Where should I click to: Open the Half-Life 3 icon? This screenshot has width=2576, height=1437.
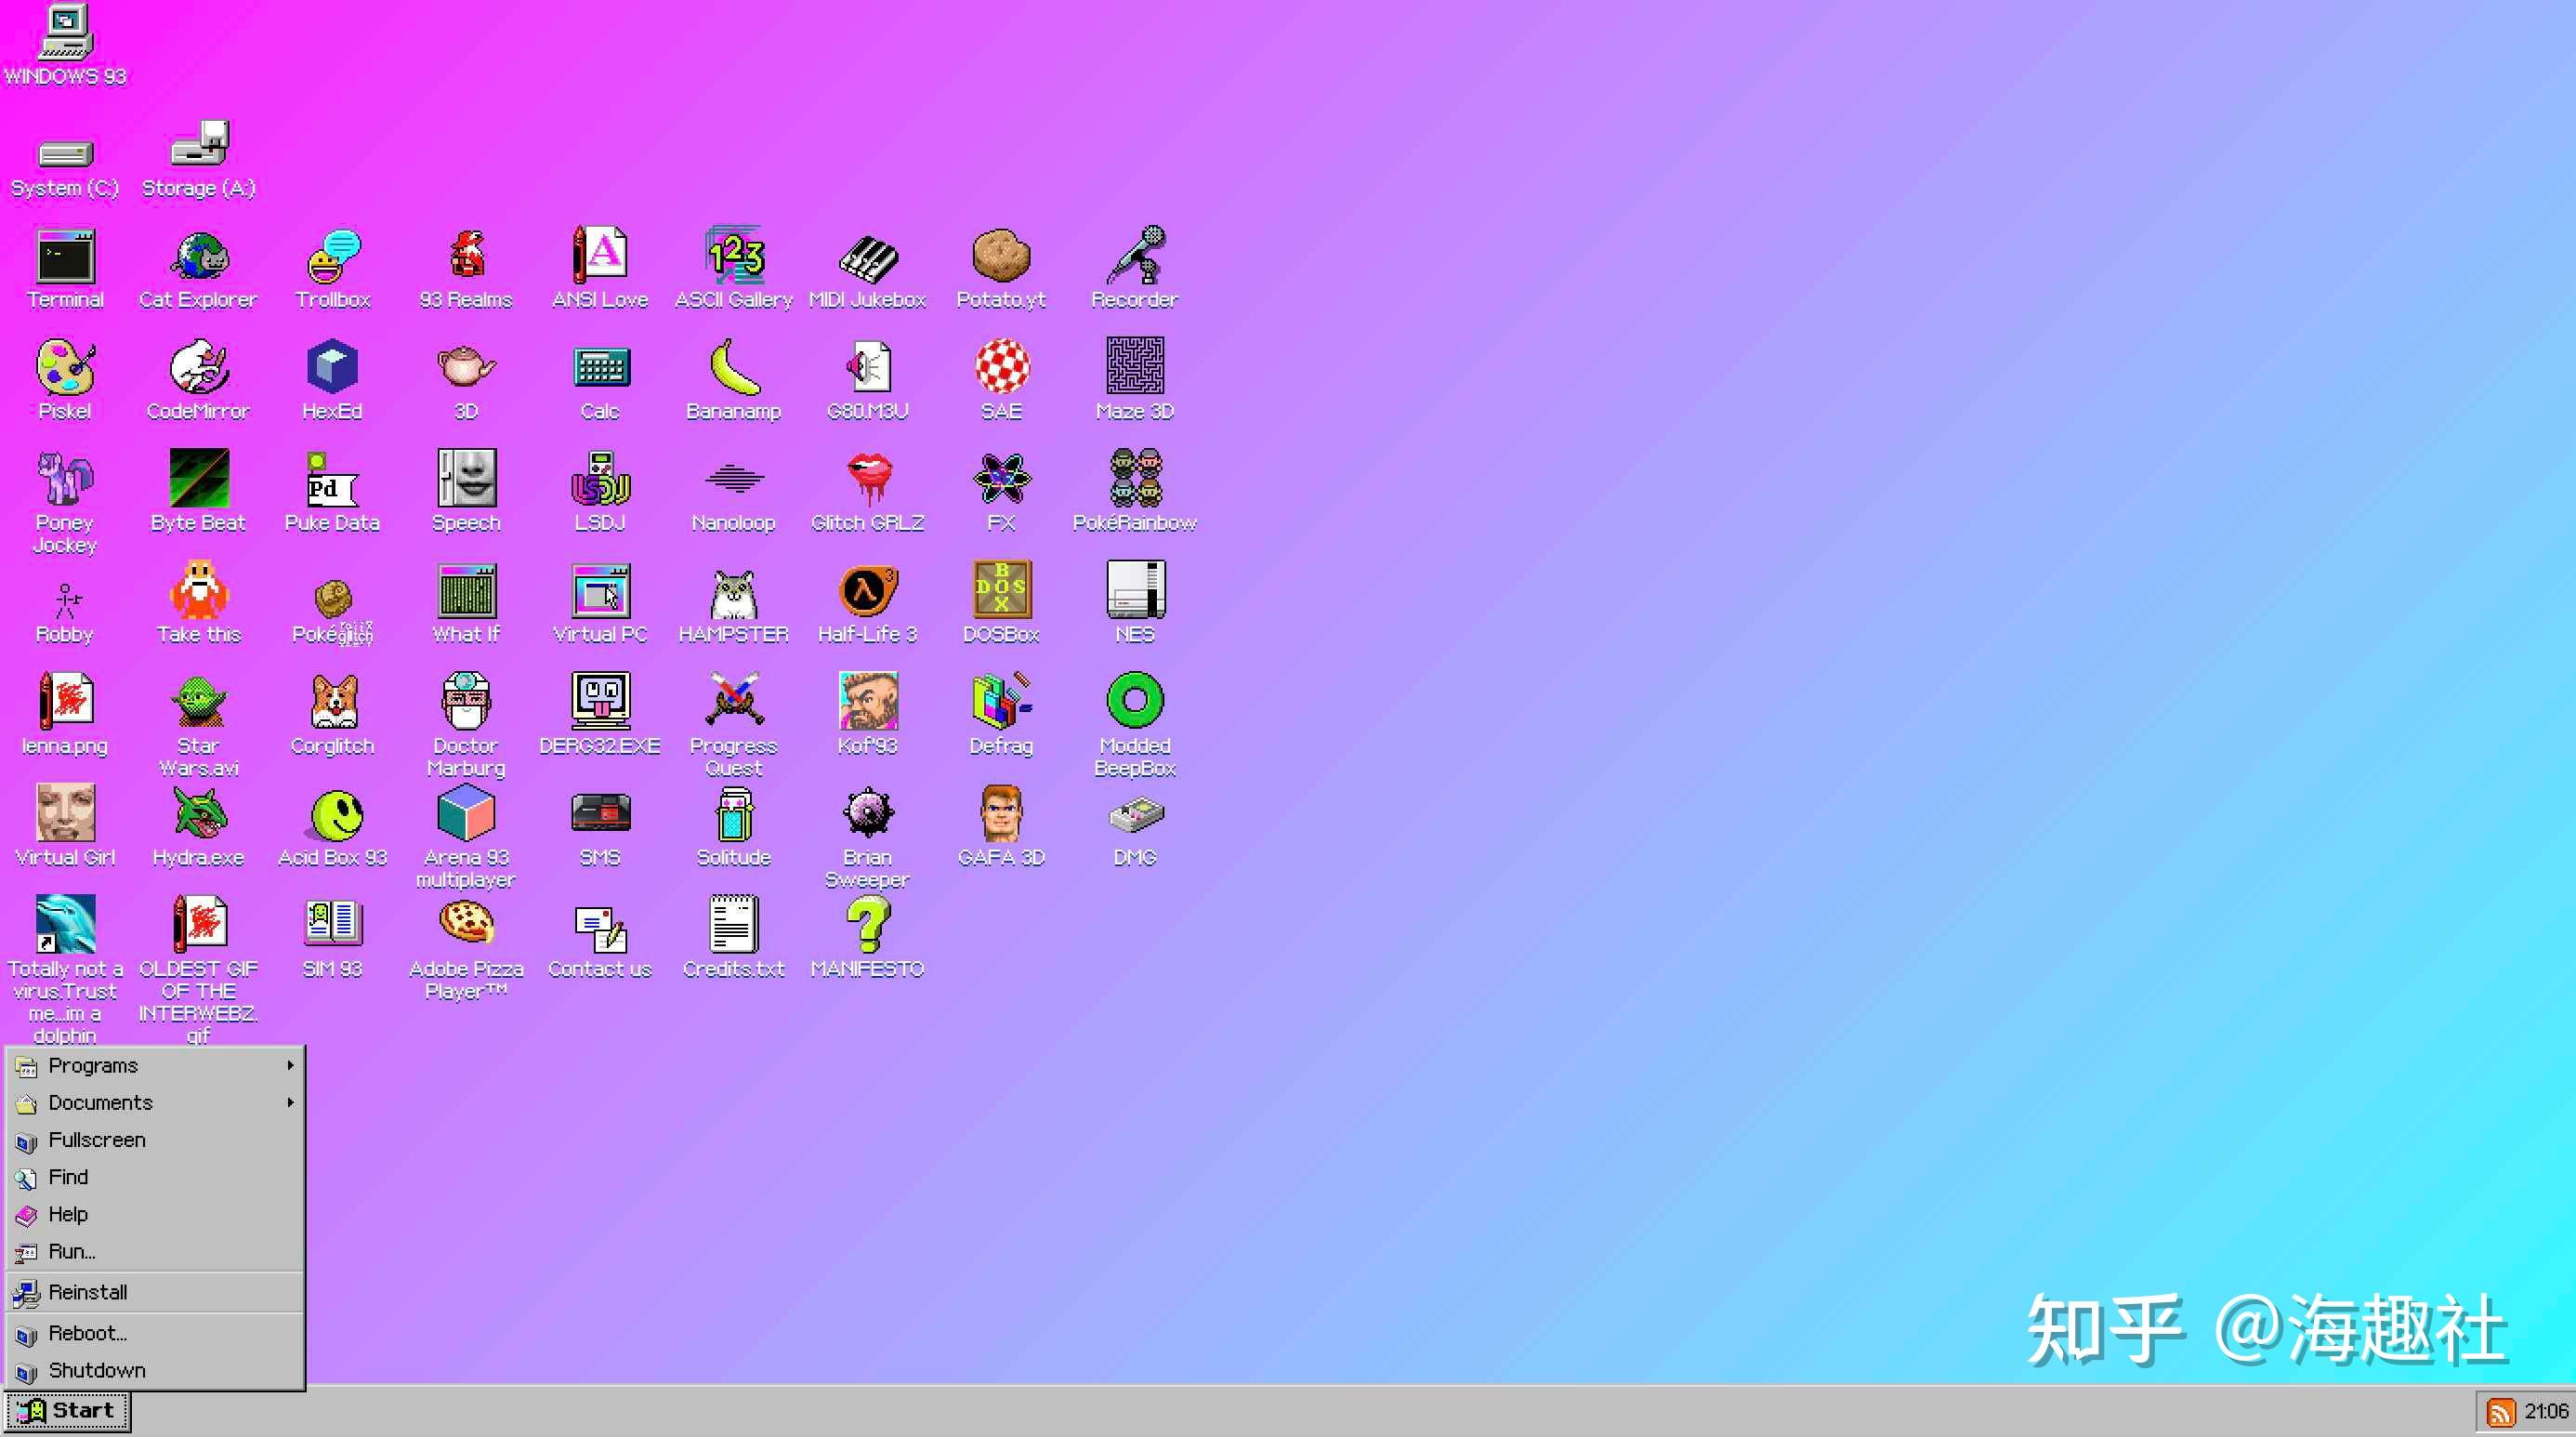pos(867,592)
